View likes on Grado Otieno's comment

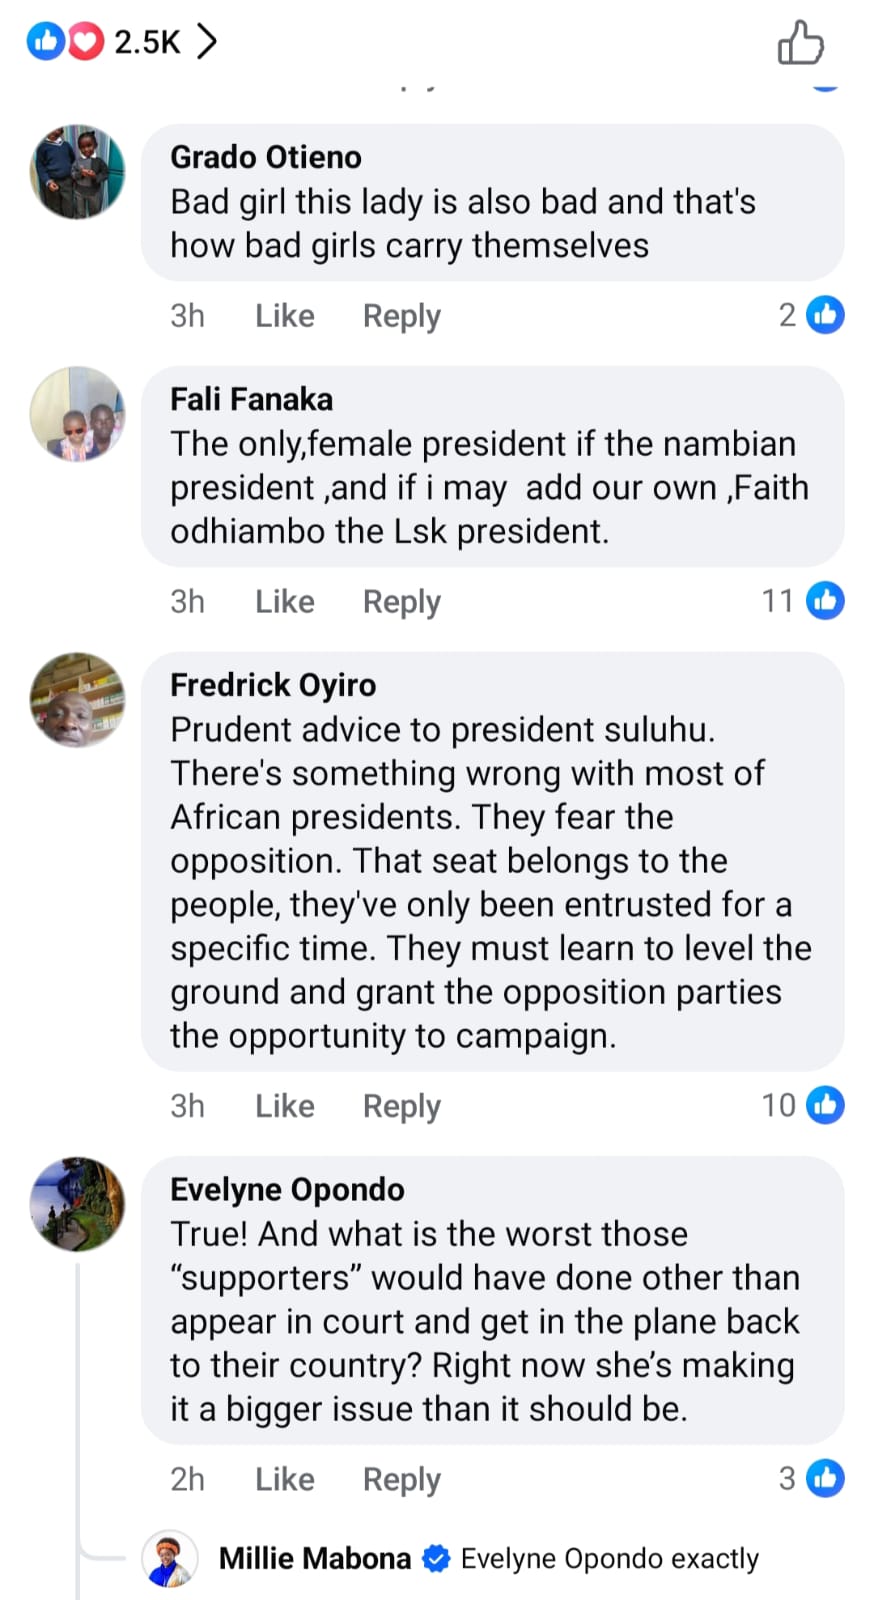click(x=811, y=315)
